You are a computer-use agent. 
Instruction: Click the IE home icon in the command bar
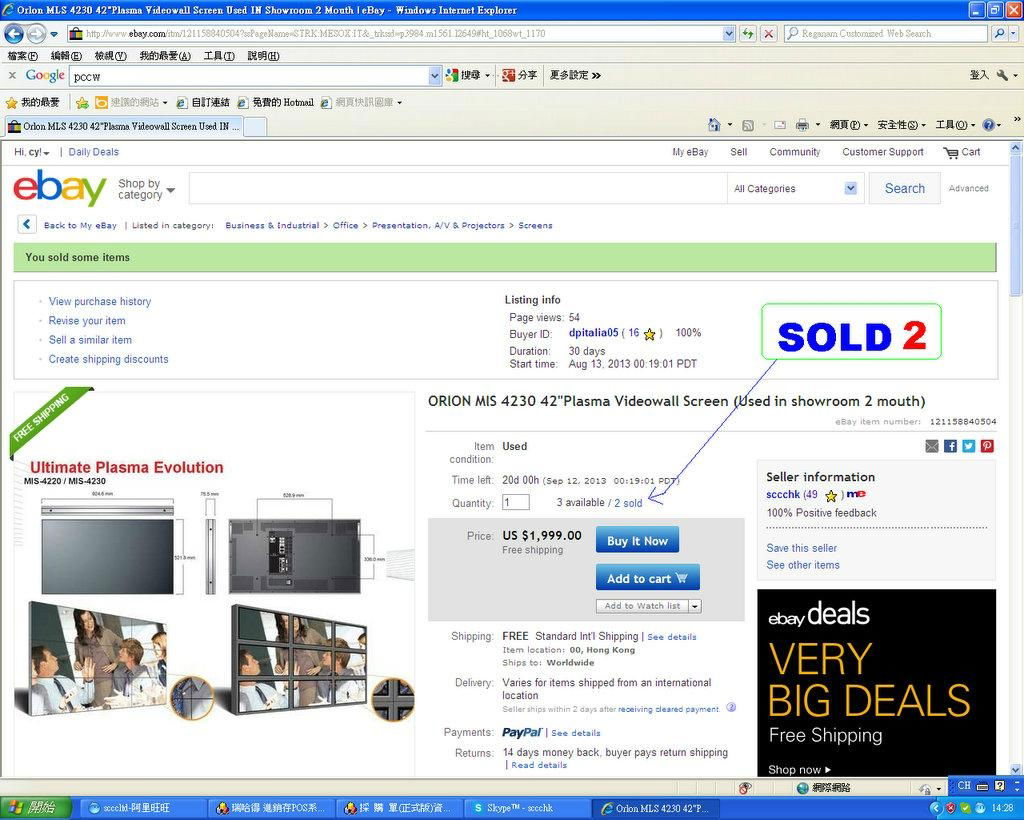click(x=714, y=125)
